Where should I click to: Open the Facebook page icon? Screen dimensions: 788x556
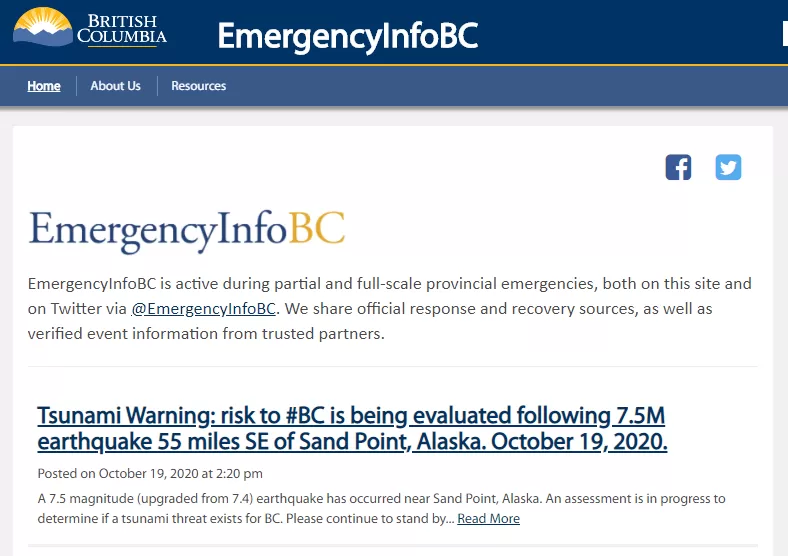point(678,167)
